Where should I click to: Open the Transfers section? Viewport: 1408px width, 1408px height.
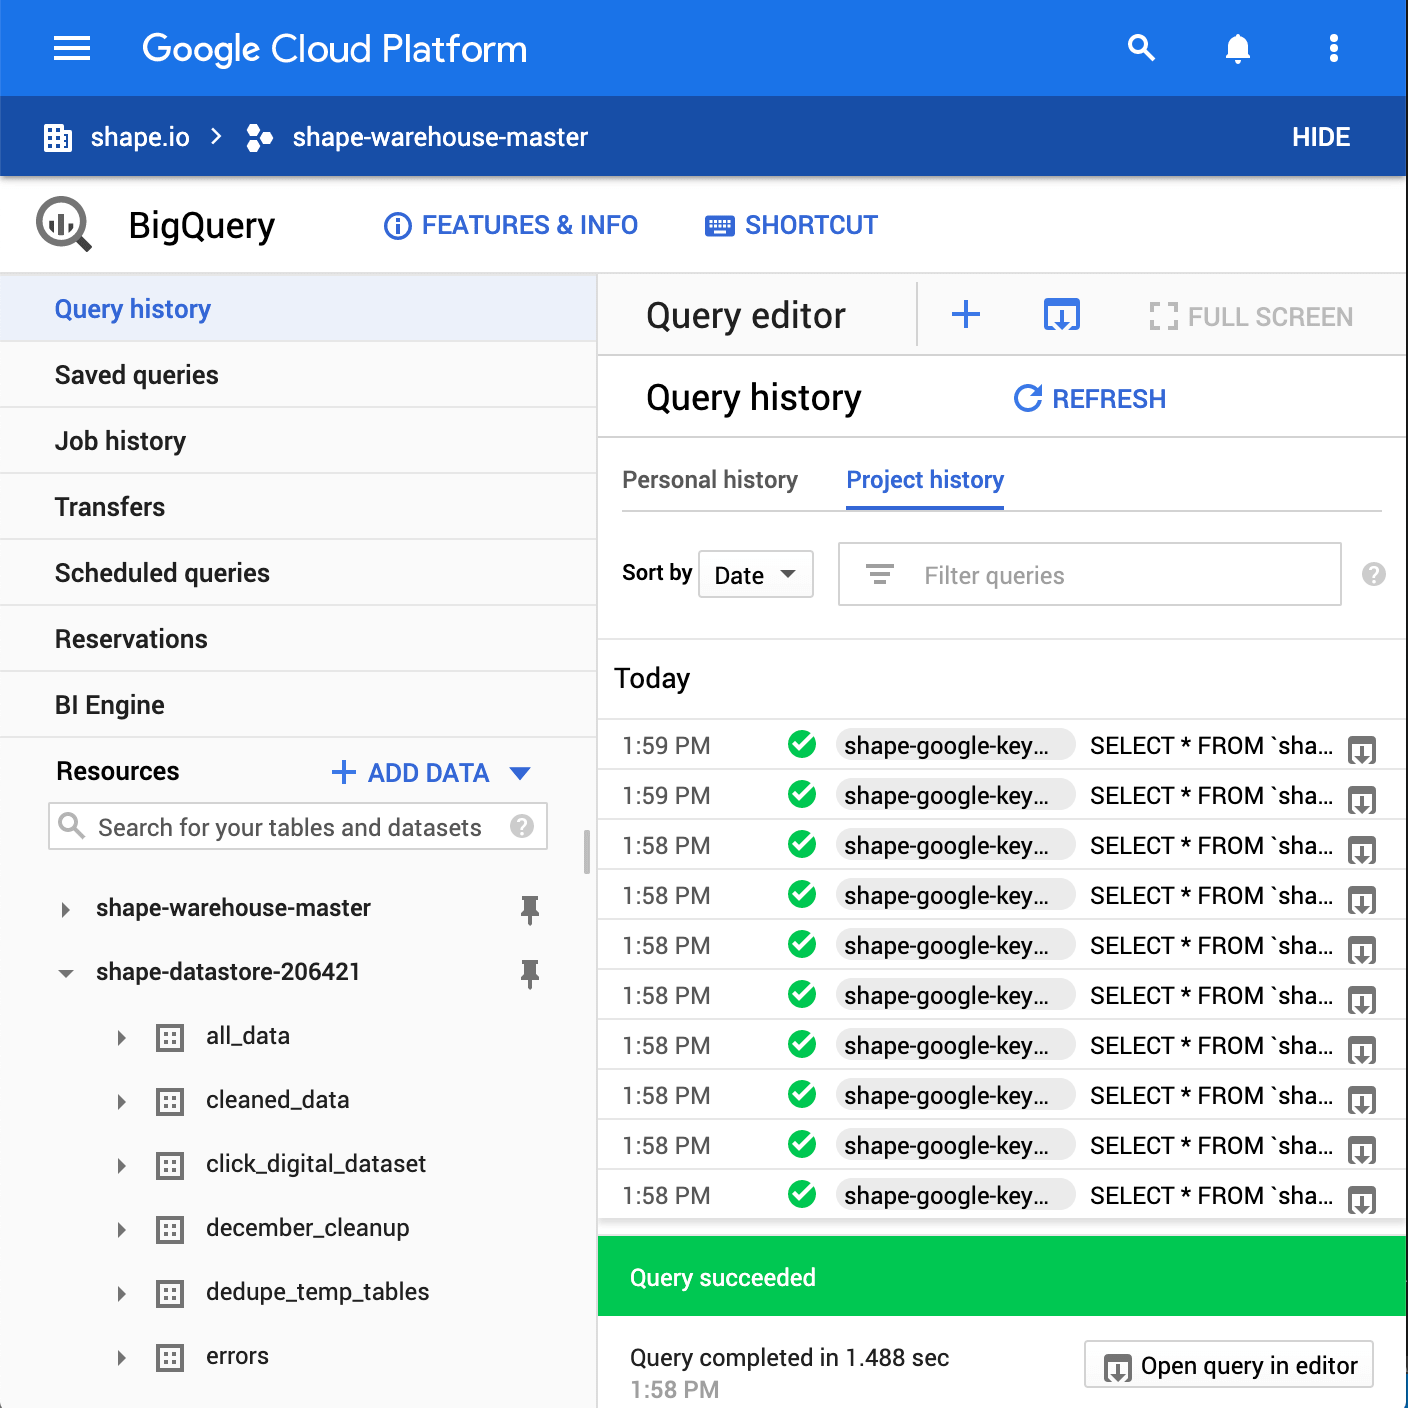pyautogui.click(x=298, y=507)
